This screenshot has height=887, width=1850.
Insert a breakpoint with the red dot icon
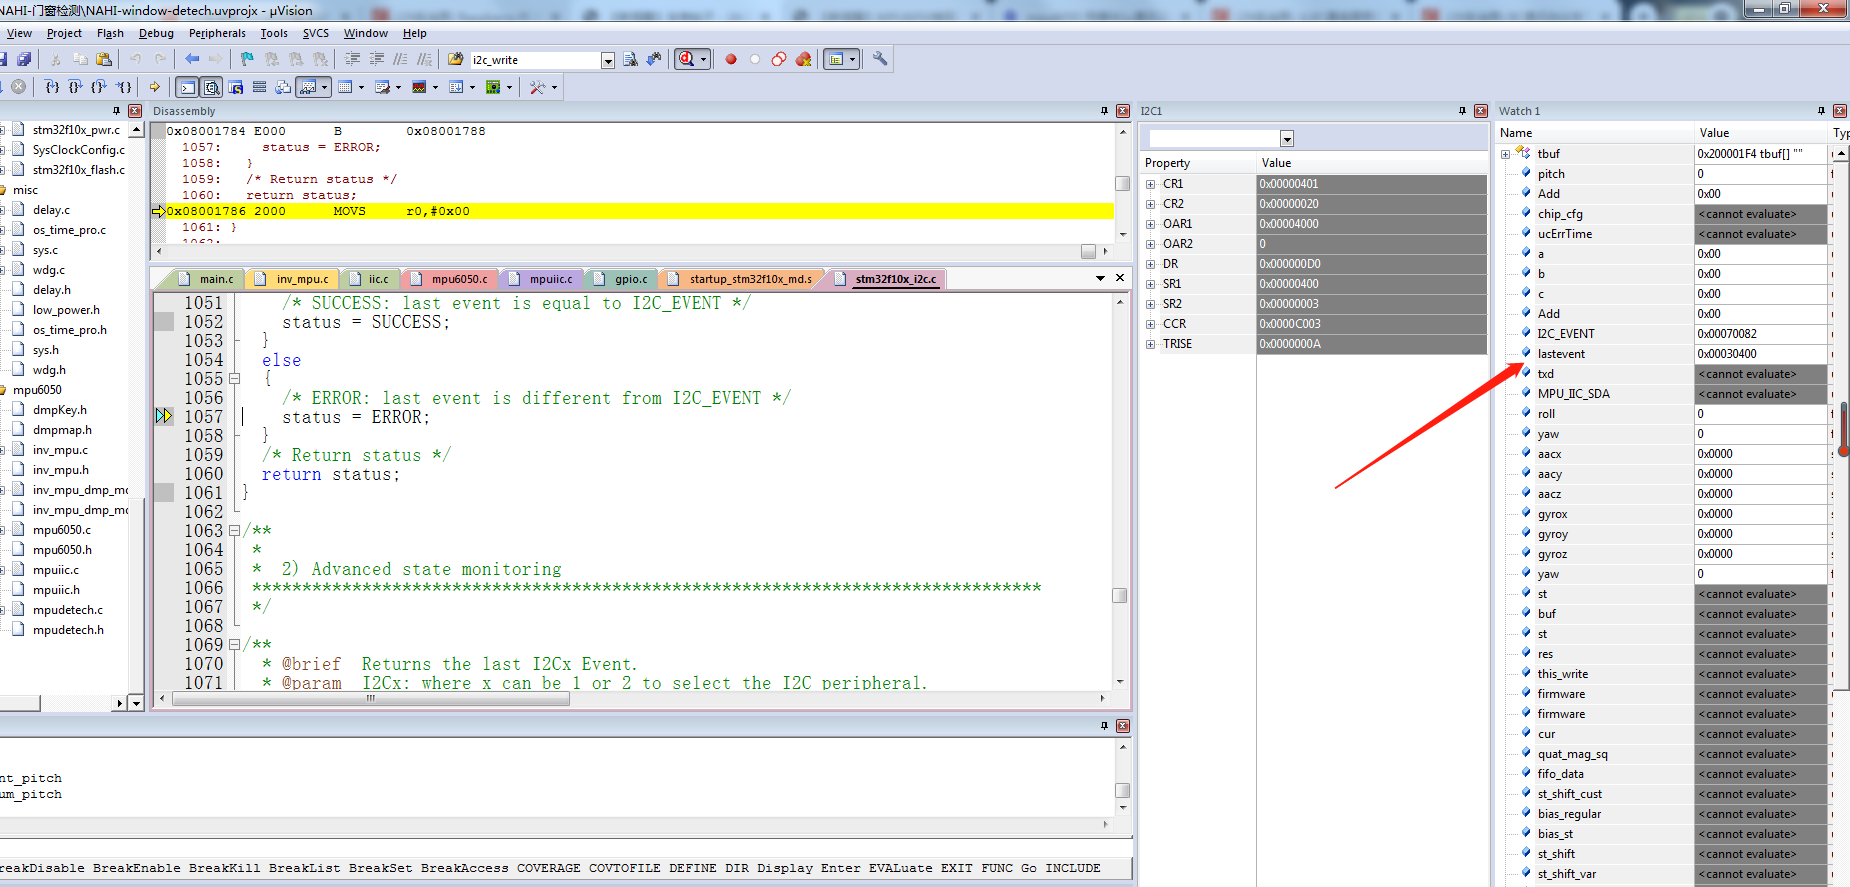click(731, 59)
